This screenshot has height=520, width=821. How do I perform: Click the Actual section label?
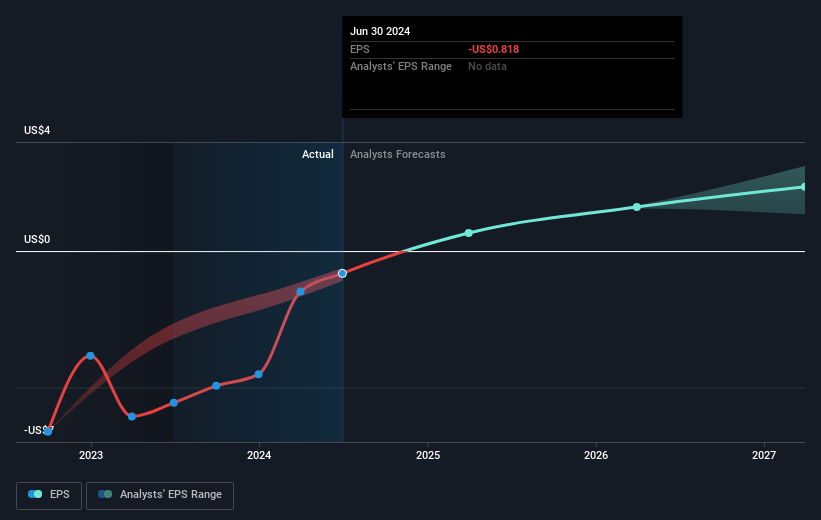coord(317,154)
